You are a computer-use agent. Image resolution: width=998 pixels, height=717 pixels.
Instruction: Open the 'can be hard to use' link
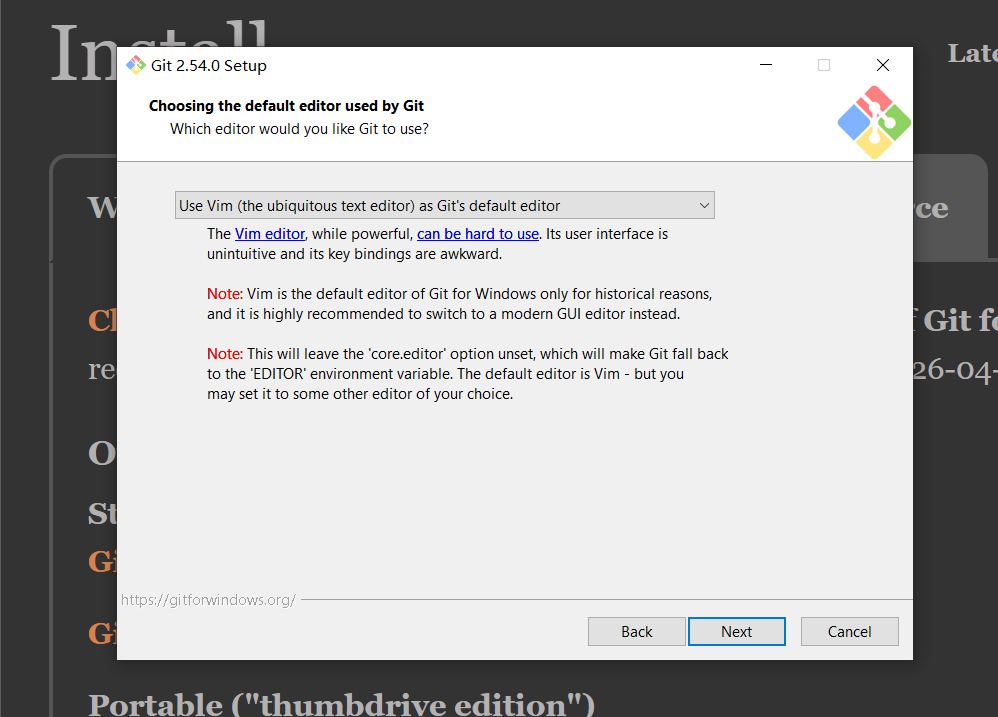point(478,234)
